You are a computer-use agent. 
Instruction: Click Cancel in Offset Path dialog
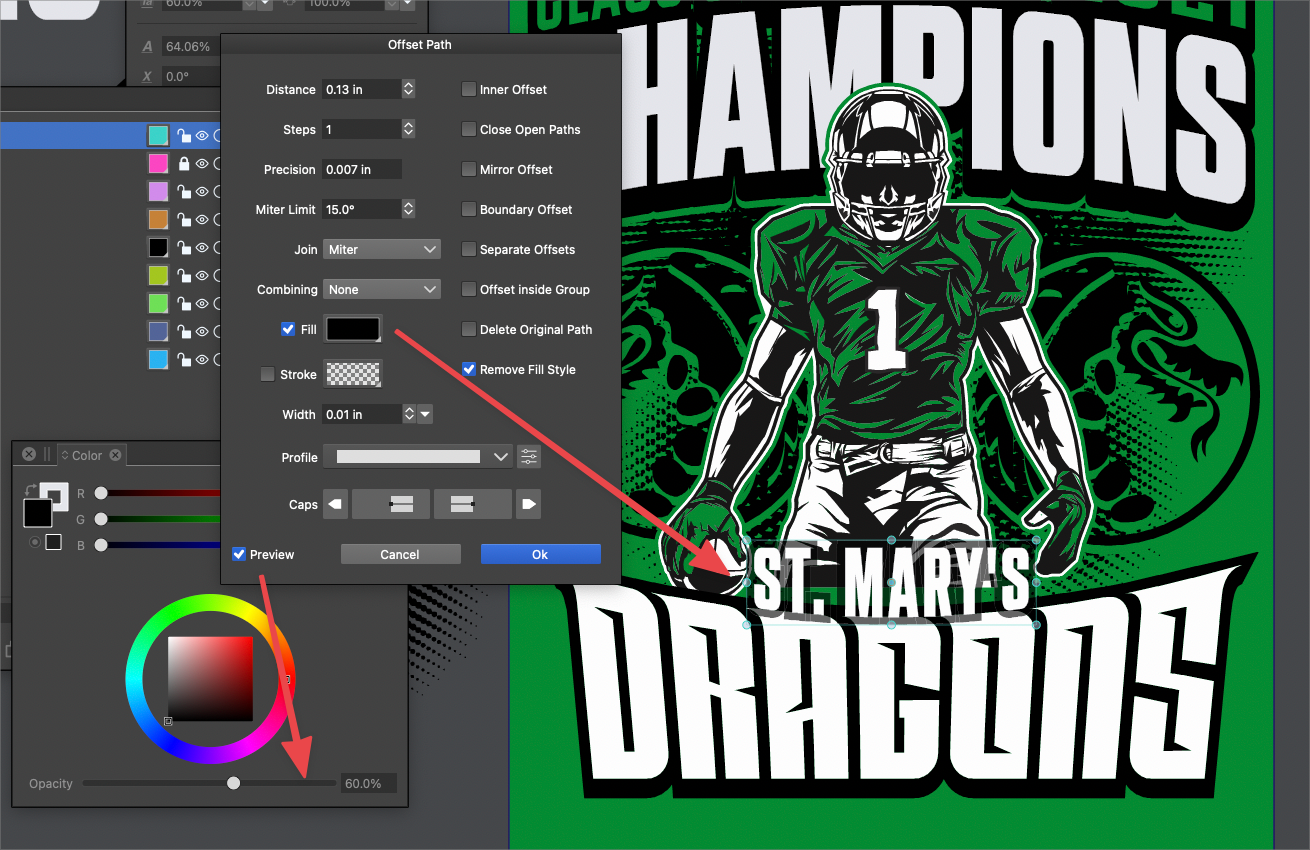[x=400, y=554]
